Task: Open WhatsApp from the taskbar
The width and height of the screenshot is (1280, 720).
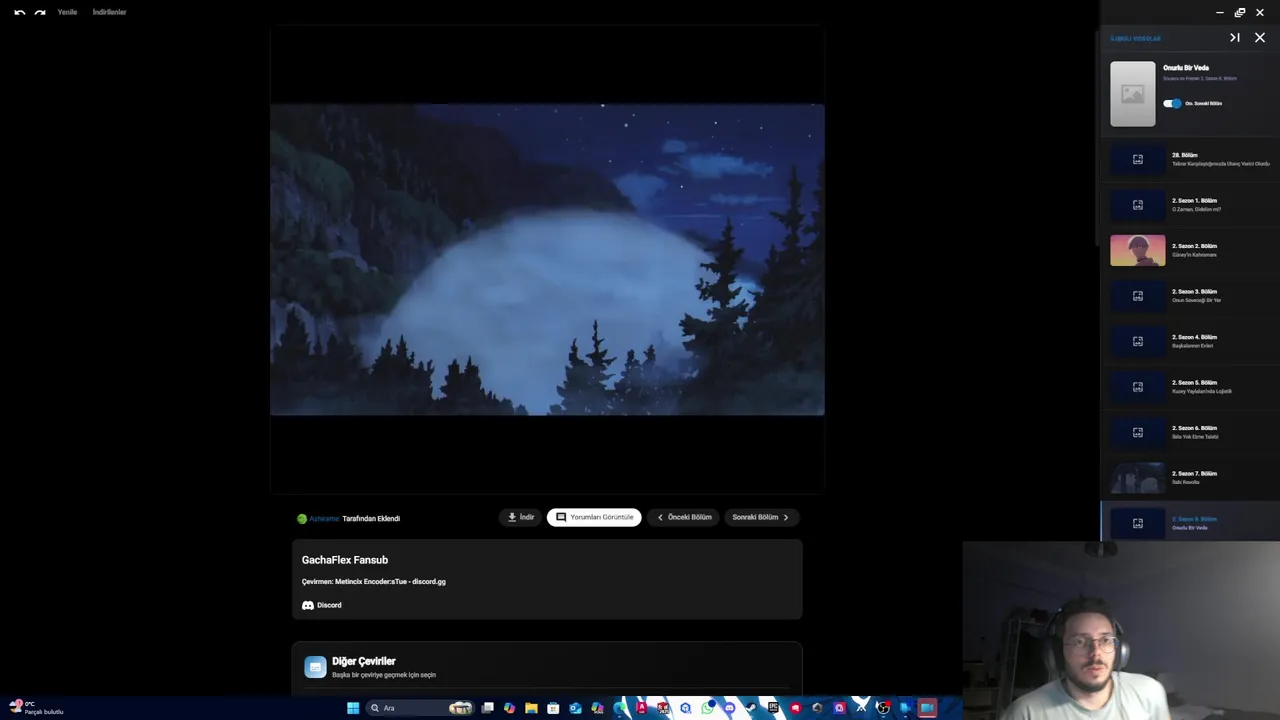Action: tap(707, 708)
